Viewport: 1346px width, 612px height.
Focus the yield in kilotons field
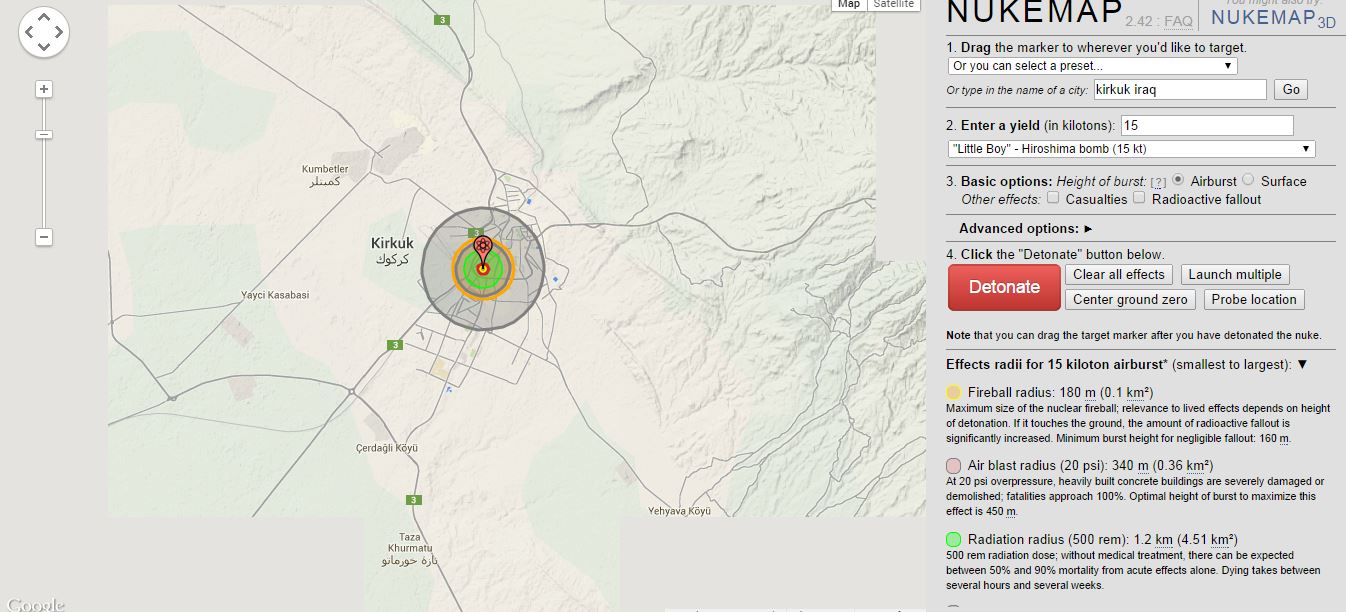pyautogui.click(x=1207, y=125)
